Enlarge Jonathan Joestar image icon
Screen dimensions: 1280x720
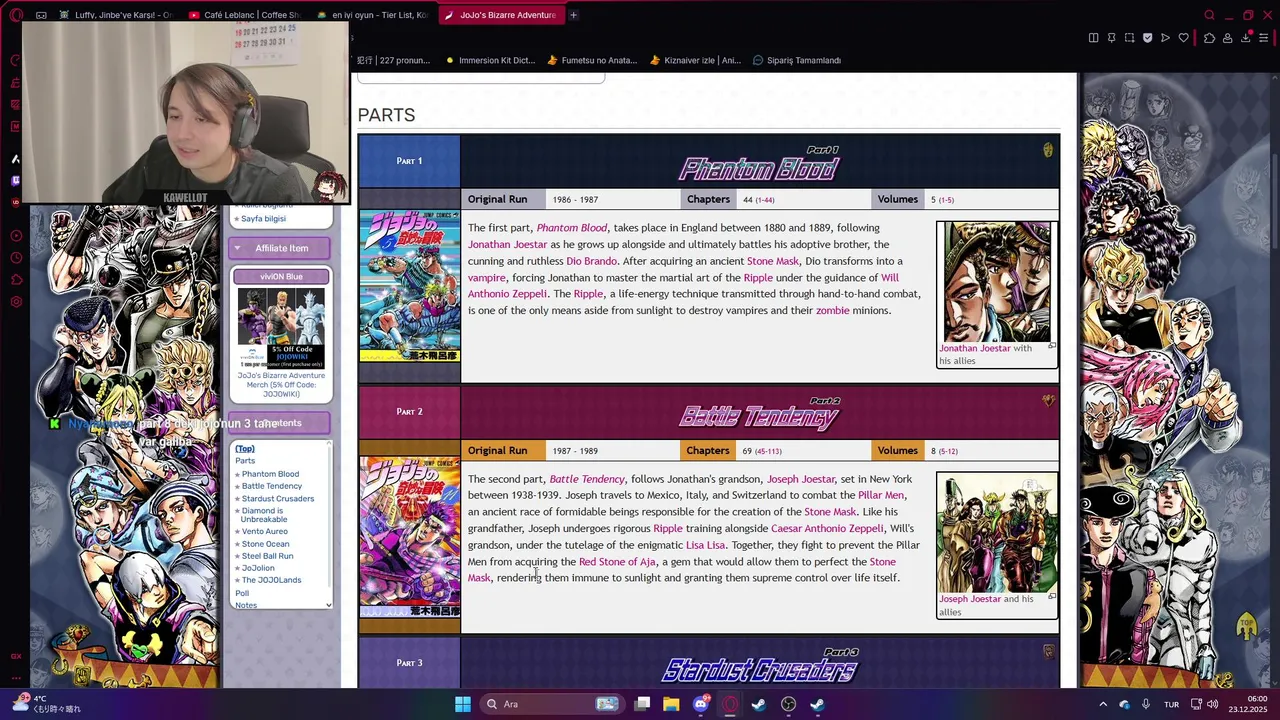click(1051, 346)
